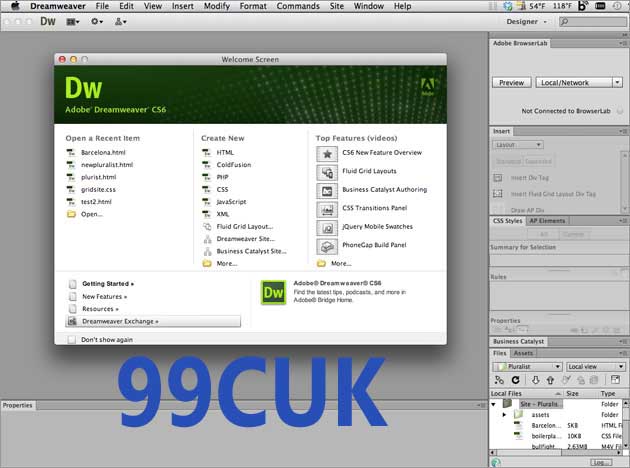Screen dimensions: 630x468
Task: Select the CSS Styles tab
Action: [x=507, y=221]
